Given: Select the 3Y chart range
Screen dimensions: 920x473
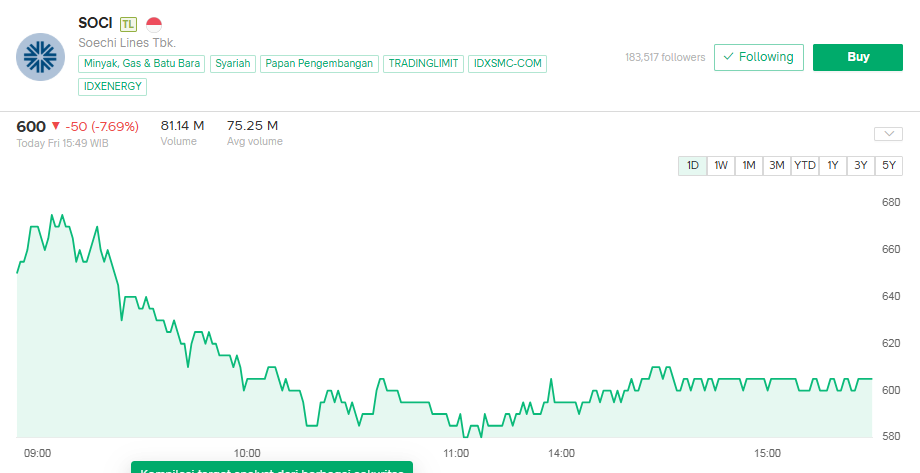Looking at the screenshot, I should click(860, 166).
